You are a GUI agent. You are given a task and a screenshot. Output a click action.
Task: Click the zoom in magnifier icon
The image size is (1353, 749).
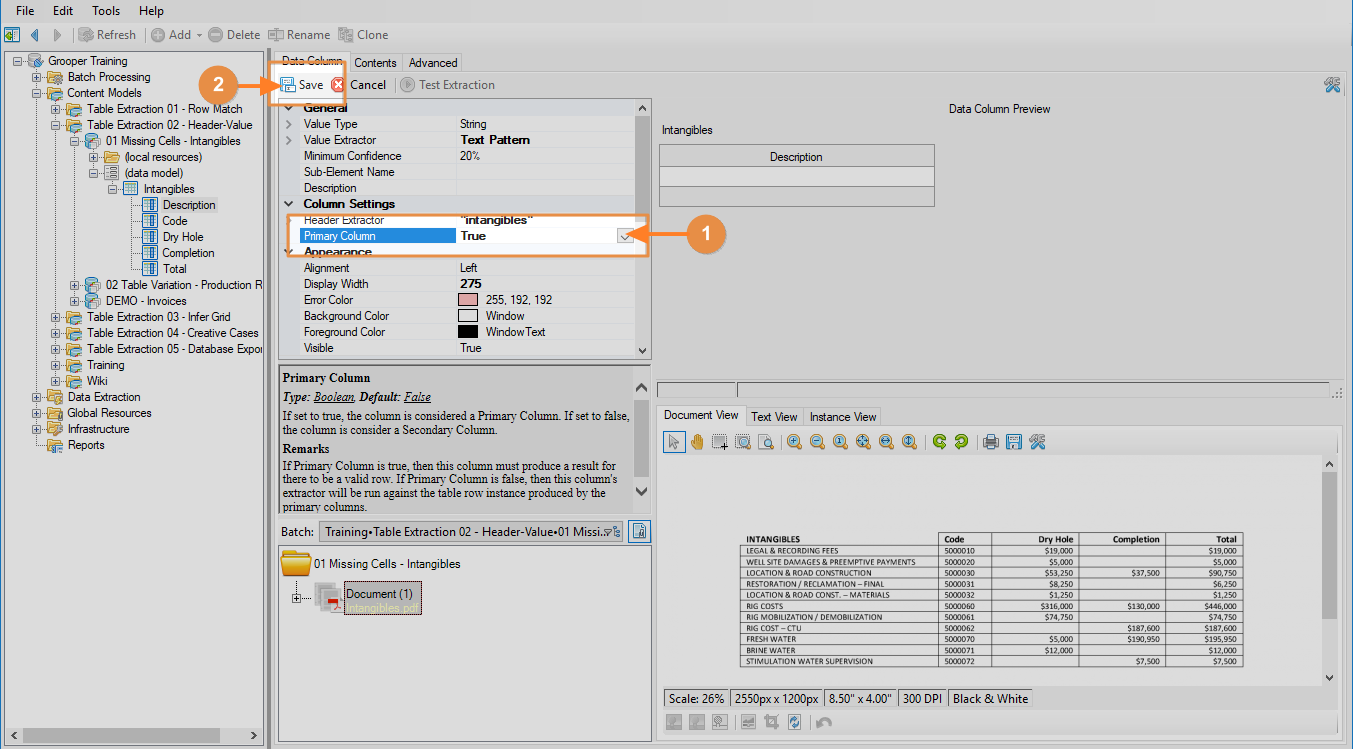pyautogui.click(x=794, y=442)
